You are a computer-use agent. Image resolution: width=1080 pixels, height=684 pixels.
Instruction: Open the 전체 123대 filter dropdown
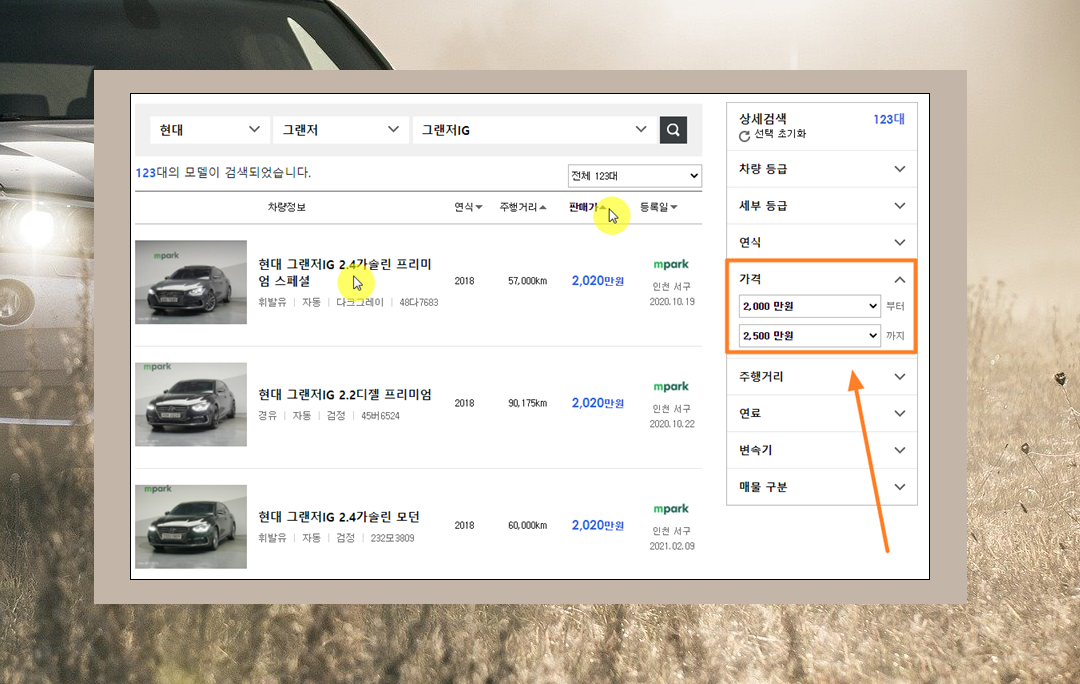pyautogui.click(x=634, y=176)
